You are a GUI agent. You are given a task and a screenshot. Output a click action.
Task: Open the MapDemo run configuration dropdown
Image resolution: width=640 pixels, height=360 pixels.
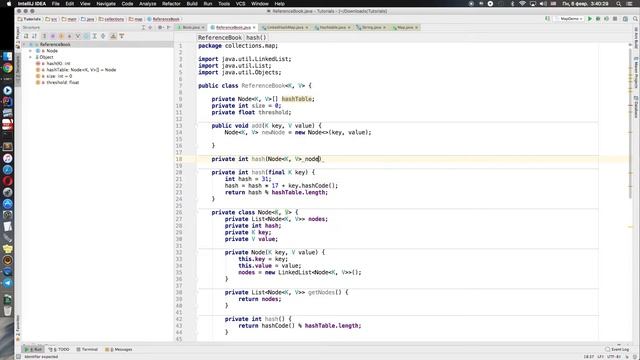coord(570,19)
